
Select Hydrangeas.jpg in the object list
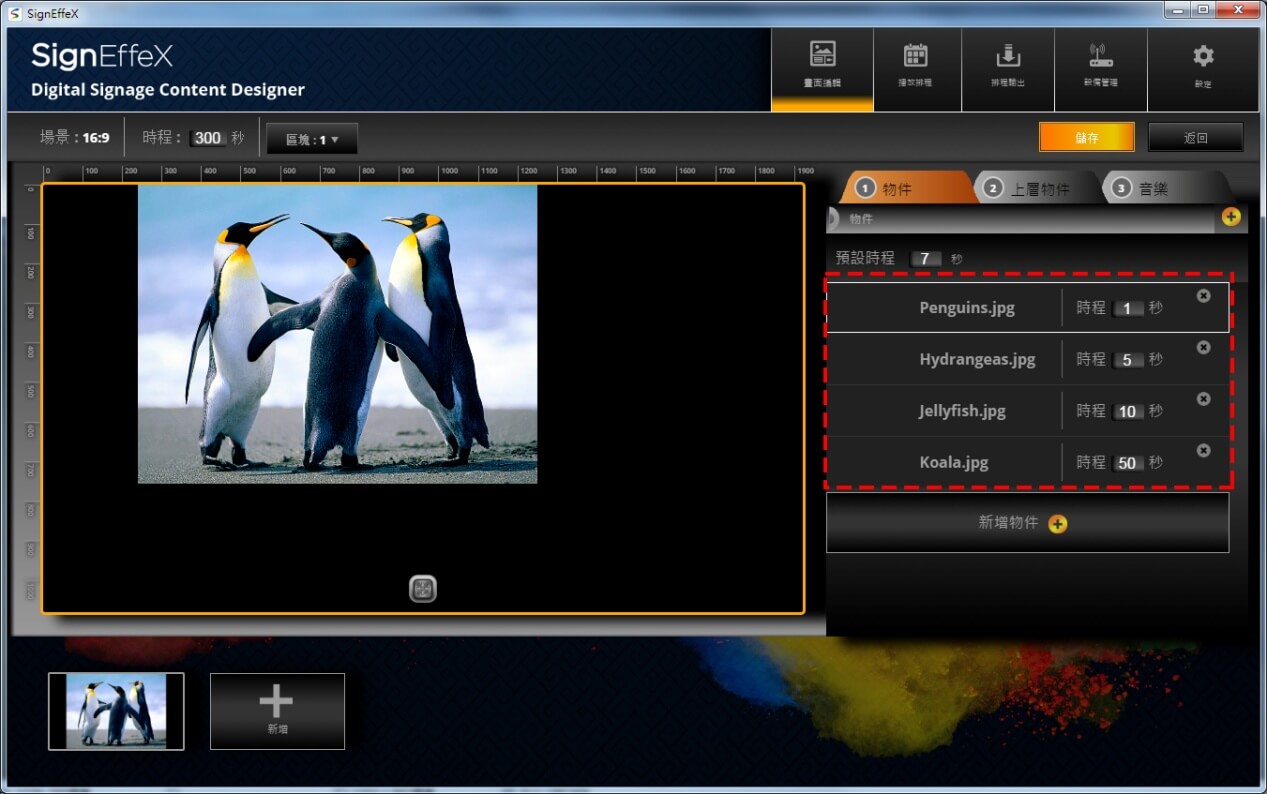(x=976, y=359)
